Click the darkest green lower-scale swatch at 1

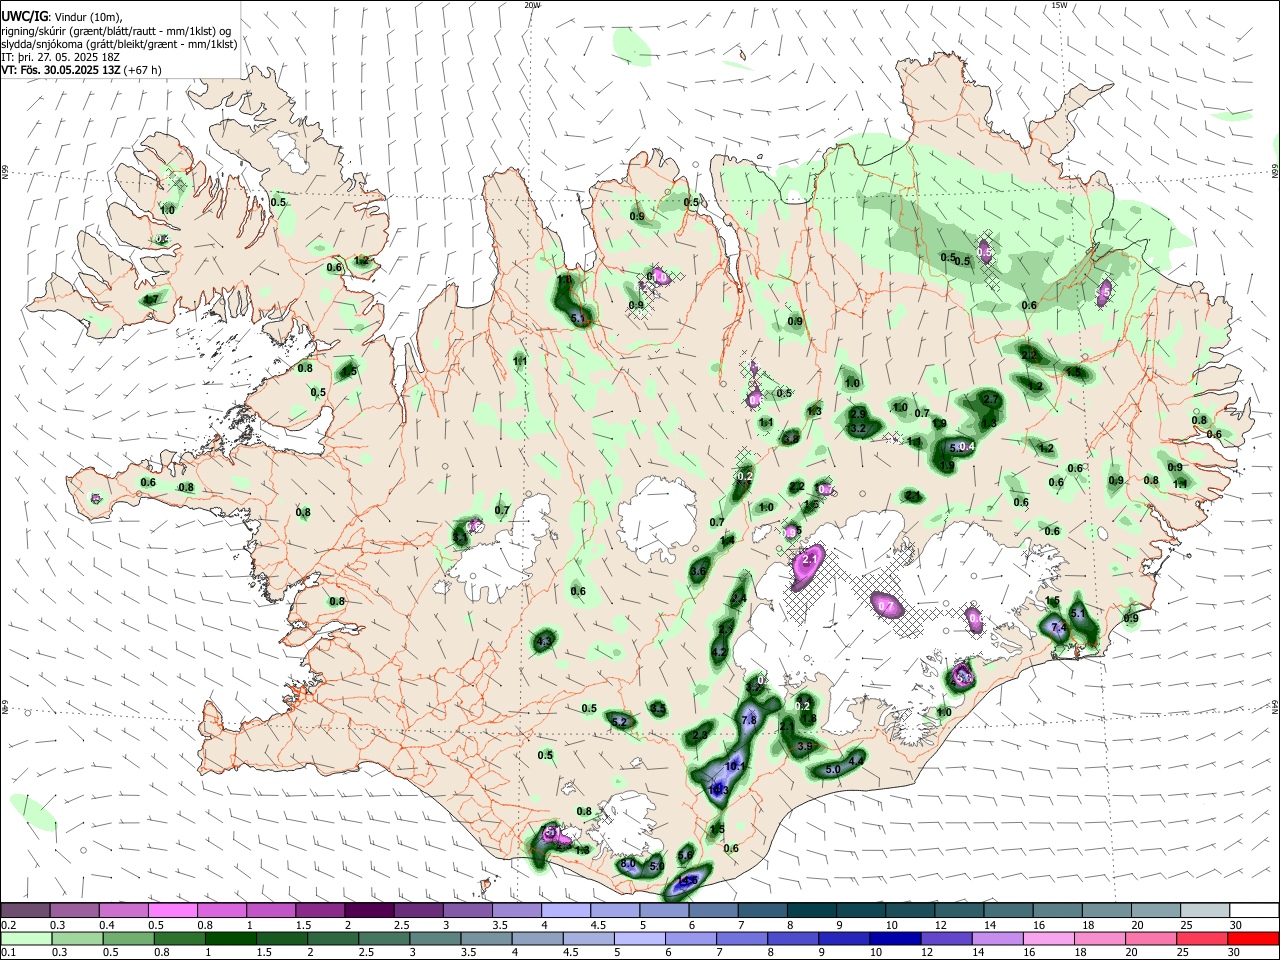(230, 938)
